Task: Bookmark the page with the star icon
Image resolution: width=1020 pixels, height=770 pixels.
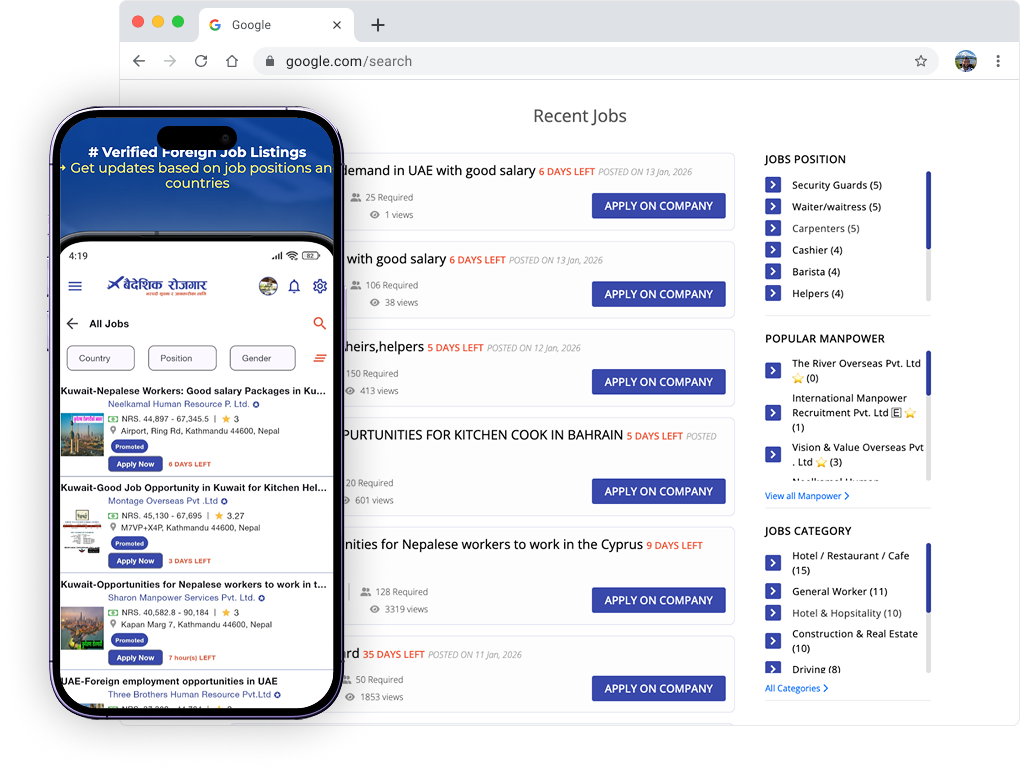Action: [920, 61]
